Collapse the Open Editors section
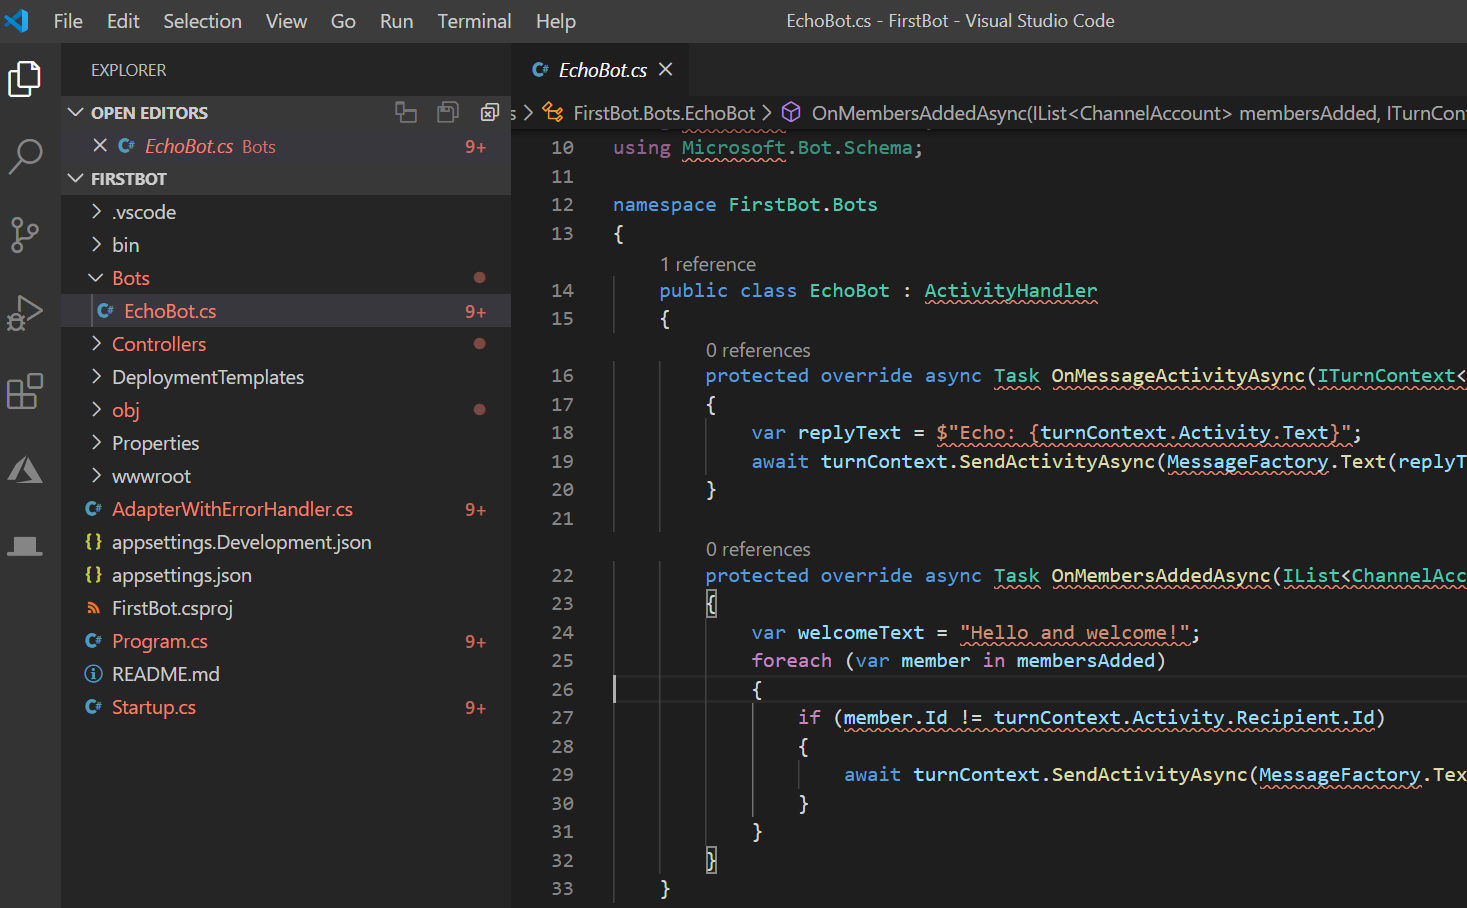Image resolution: width=1467 pixels, height=908 pixels. coord(75,112)
